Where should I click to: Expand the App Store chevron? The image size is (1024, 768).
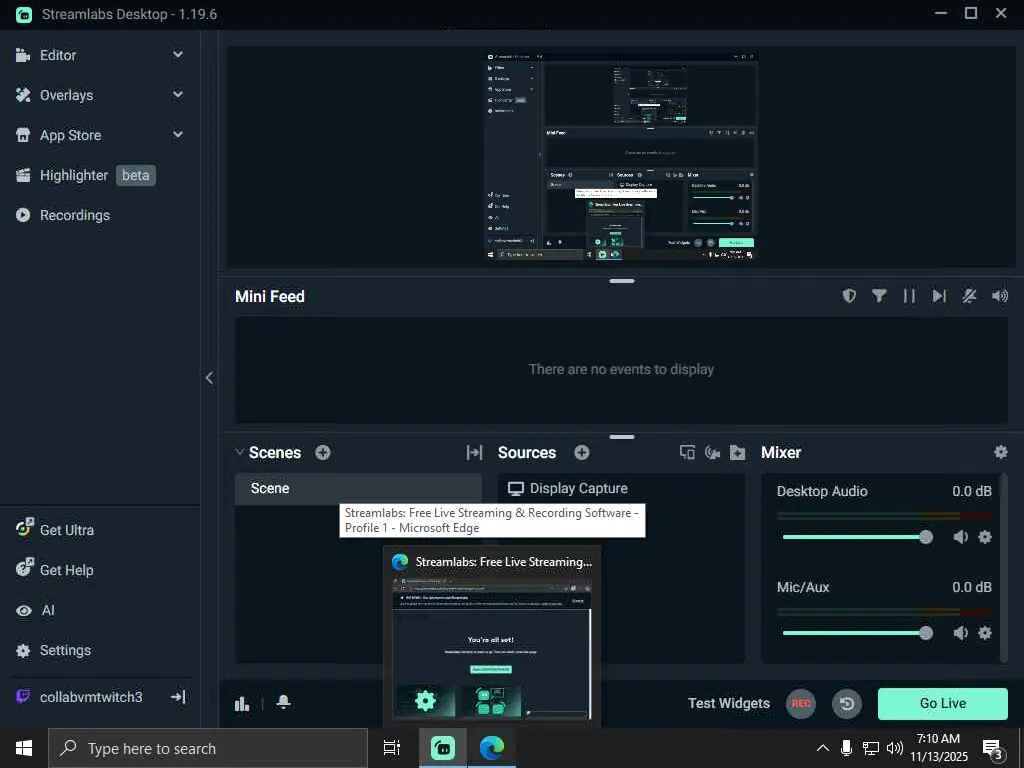(x=178, y=135)
